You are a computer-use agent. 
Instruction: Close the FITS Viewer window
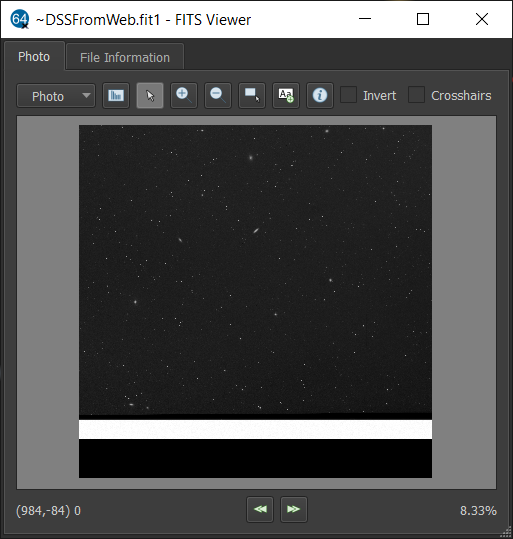pyautogui.click(x=482, y=19)
